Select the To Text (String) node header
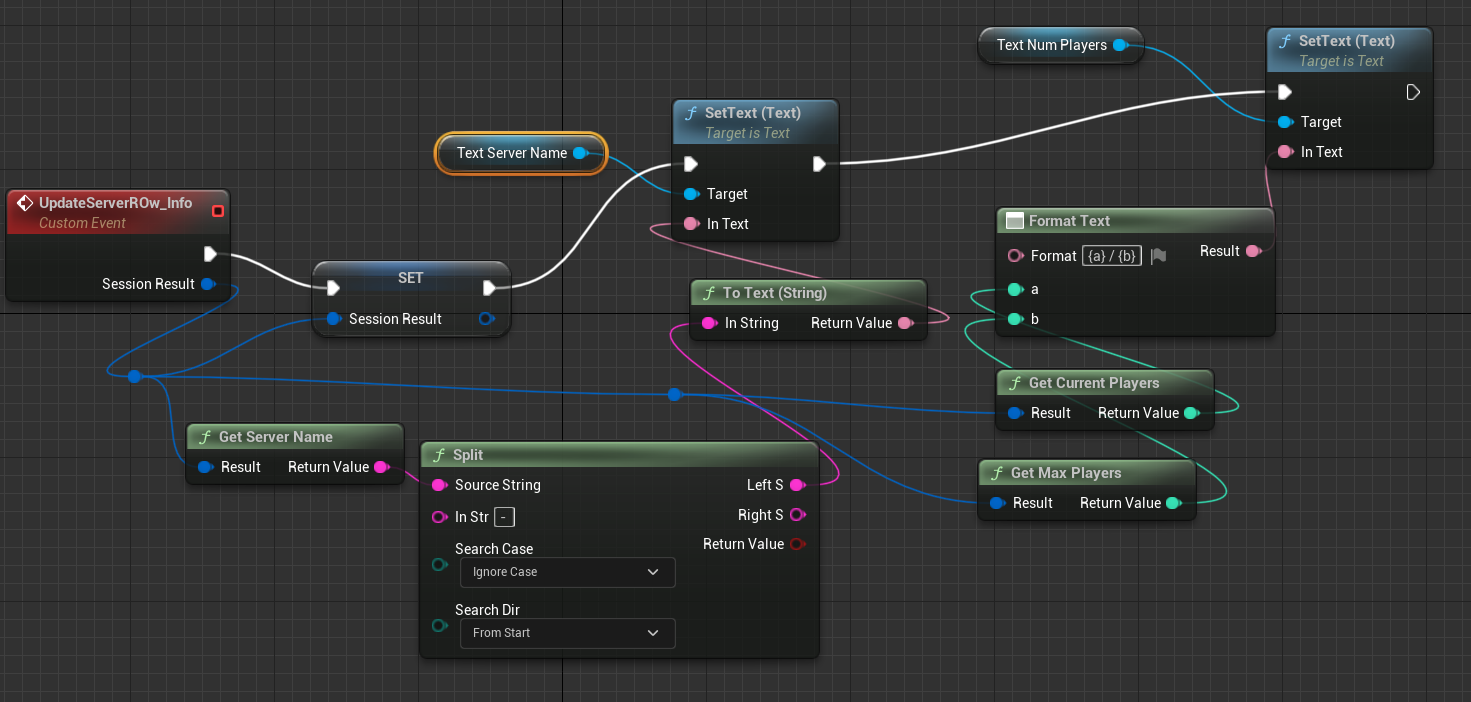Screen dimensions: 1471x702 click(775, 293)
